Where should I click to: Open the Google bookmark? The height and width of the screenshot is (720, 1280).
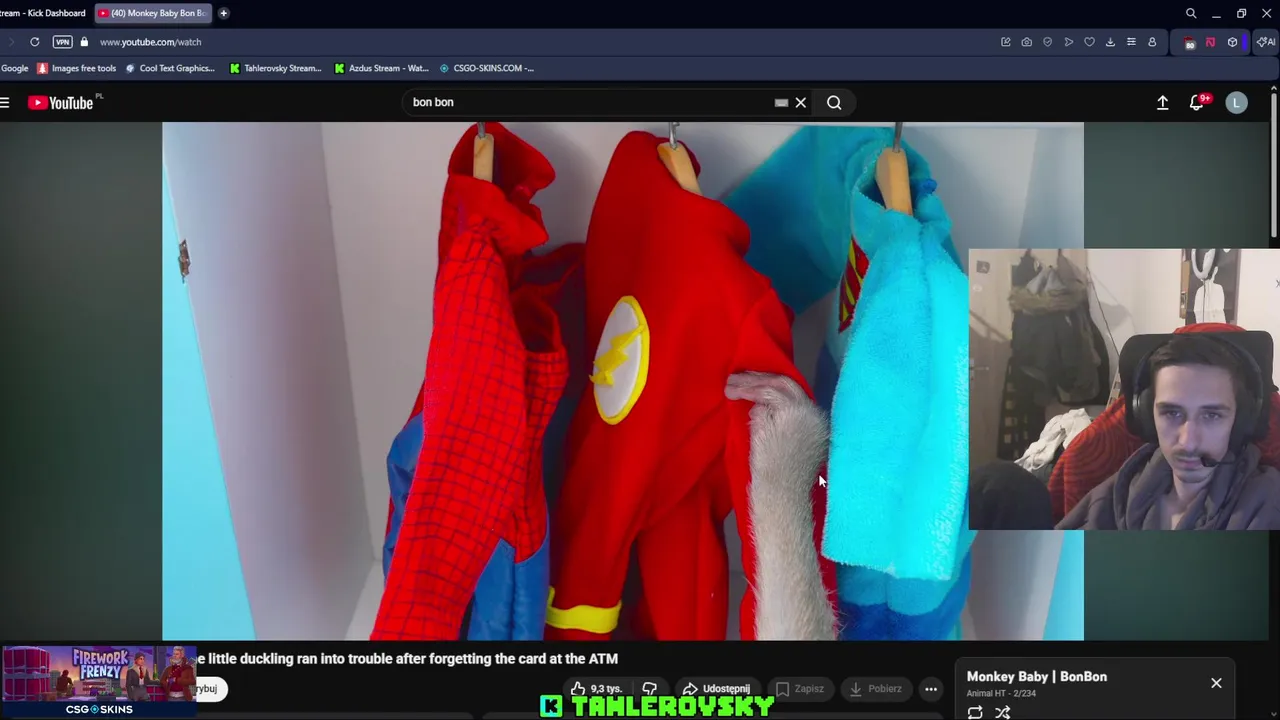14,68
